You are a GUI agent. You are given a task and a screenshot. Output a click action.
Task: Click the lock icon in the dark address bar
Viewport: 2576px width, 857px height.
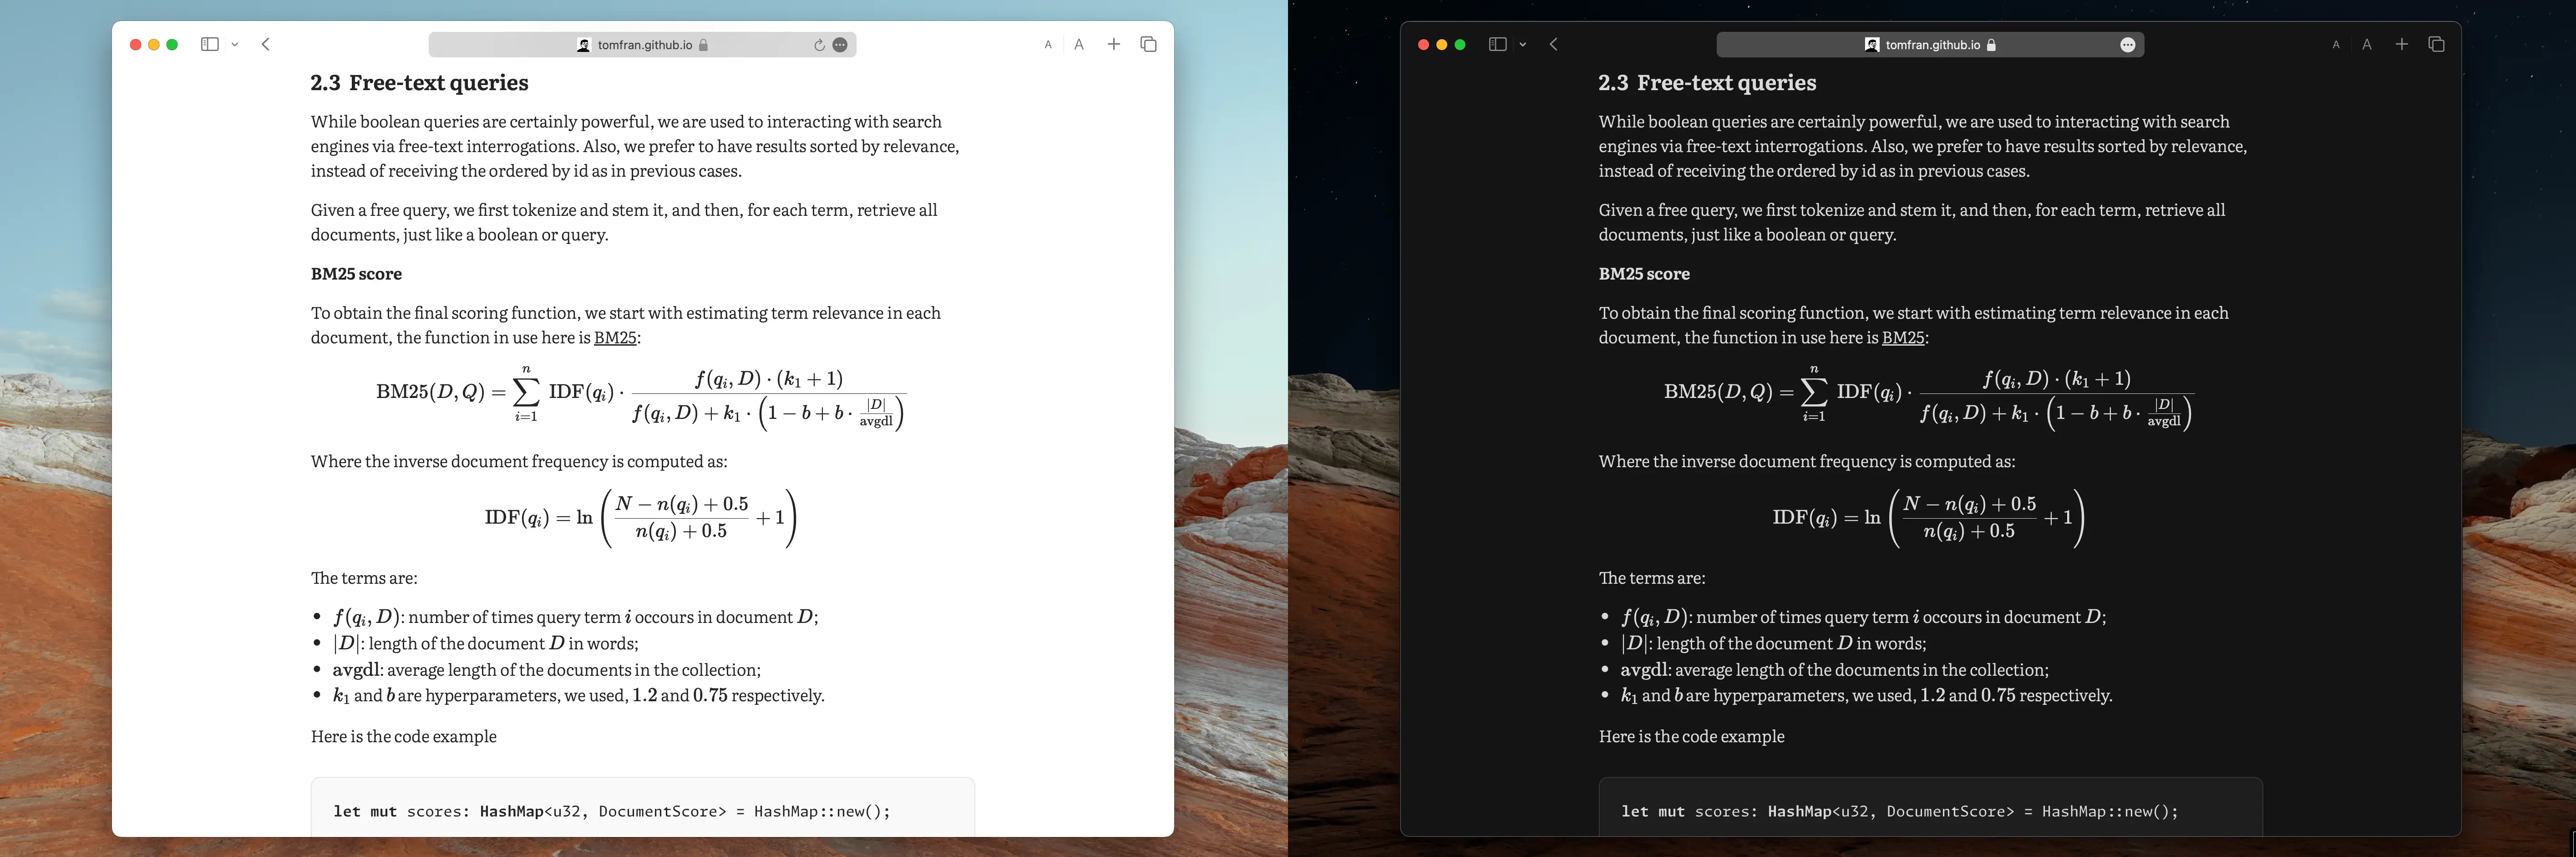point(1991,45)
